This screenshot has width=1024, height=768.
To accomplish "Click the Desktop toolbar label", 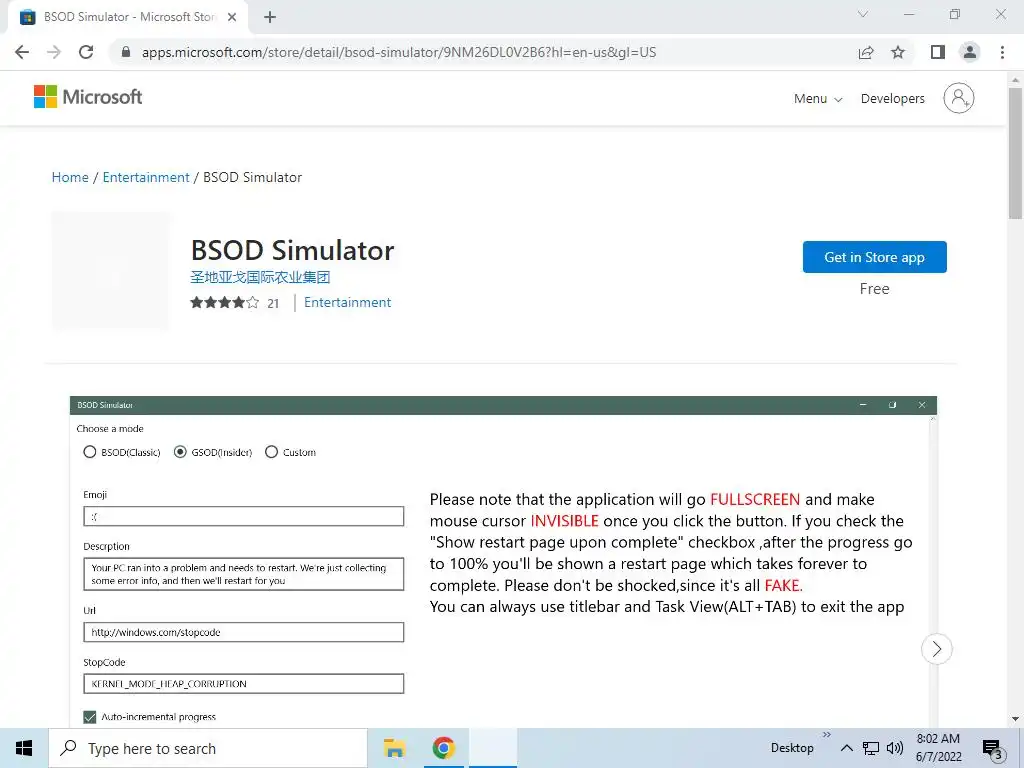I will [792, 748].
